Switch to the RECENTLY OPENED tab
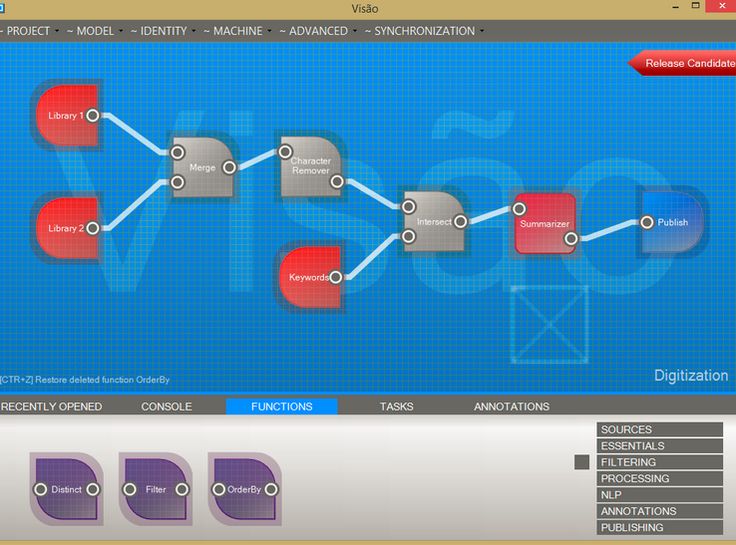The height and width of the screenshot is (545, 736). tap(51, 407)
